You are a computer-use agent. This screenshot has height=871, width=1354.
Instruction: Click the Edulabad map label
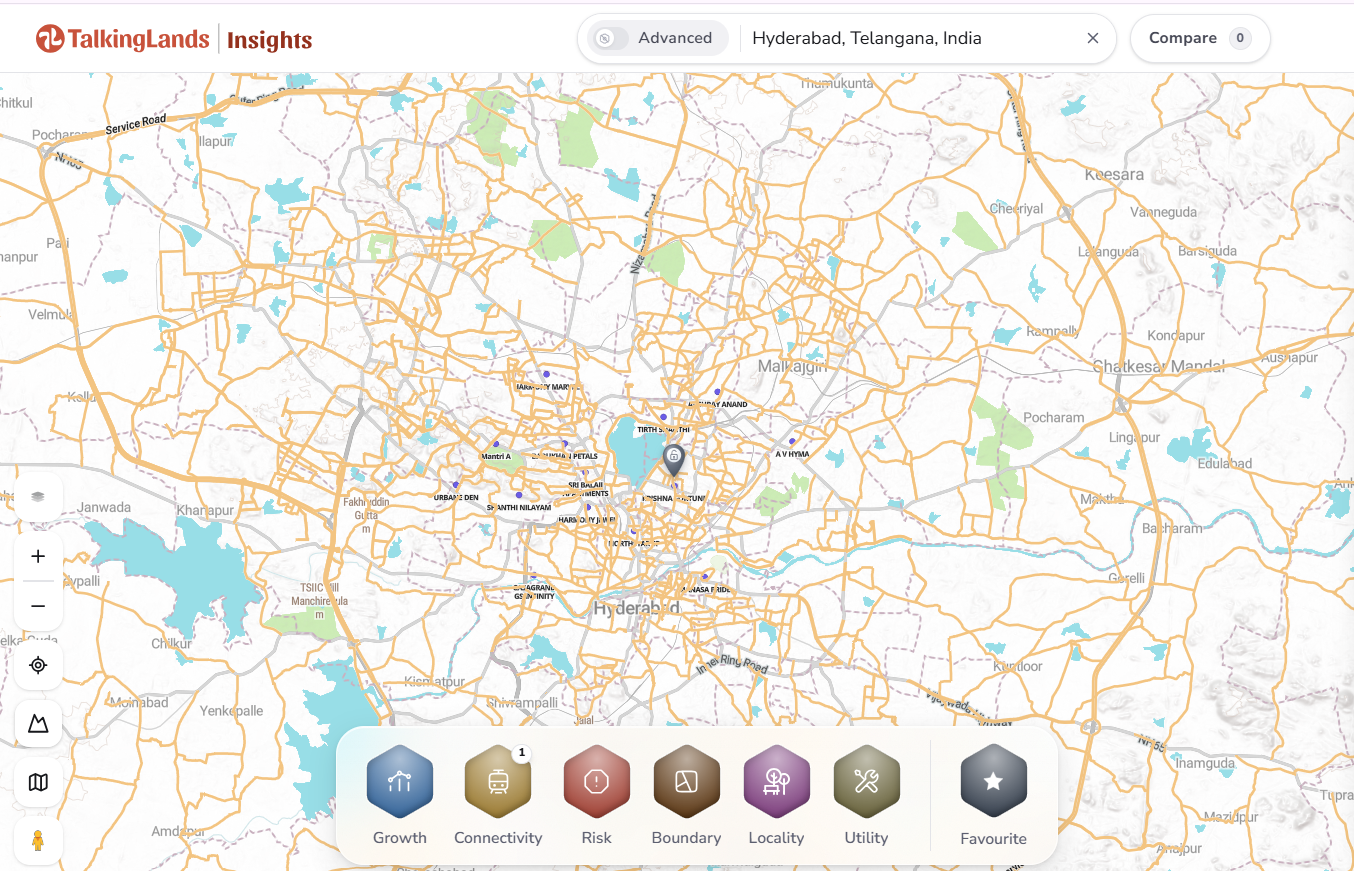[1225, 463]
